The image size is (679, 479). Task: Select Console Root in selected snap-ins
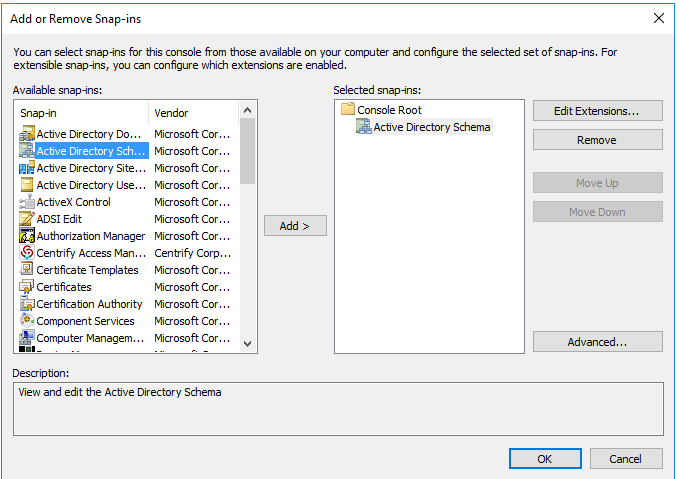[x=389, y=110]
